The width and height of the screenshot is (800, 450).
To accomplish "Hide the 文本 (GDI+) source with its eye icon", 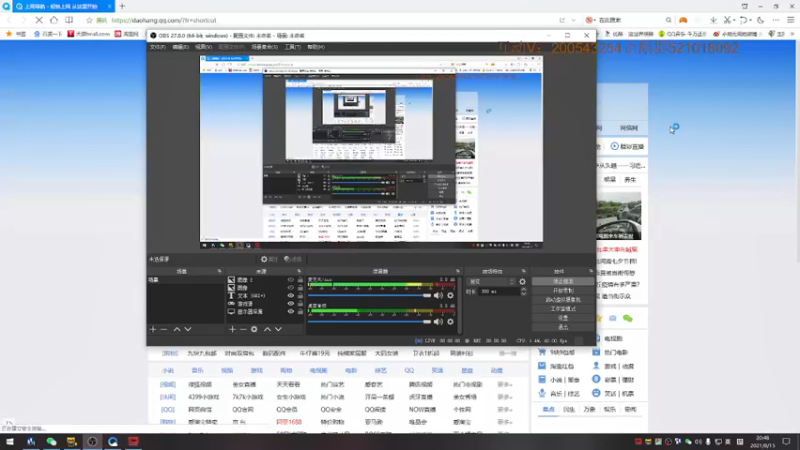I will click(x=291, y=295).
